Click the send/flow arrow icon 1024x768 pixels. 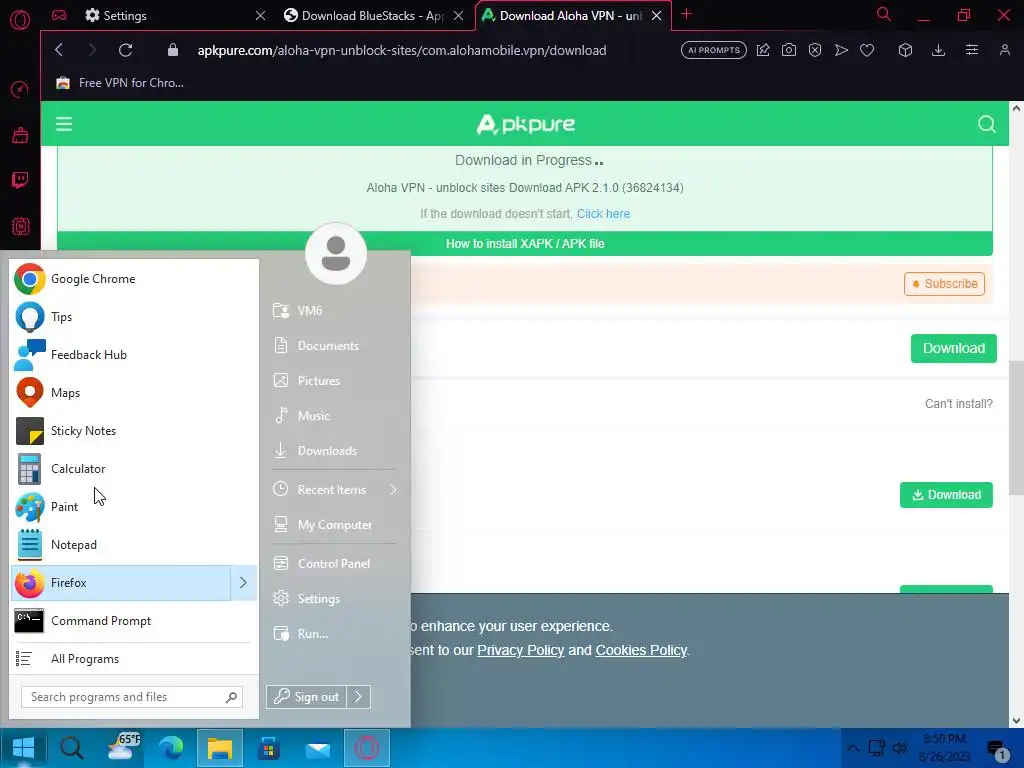(x=841, y=50)
